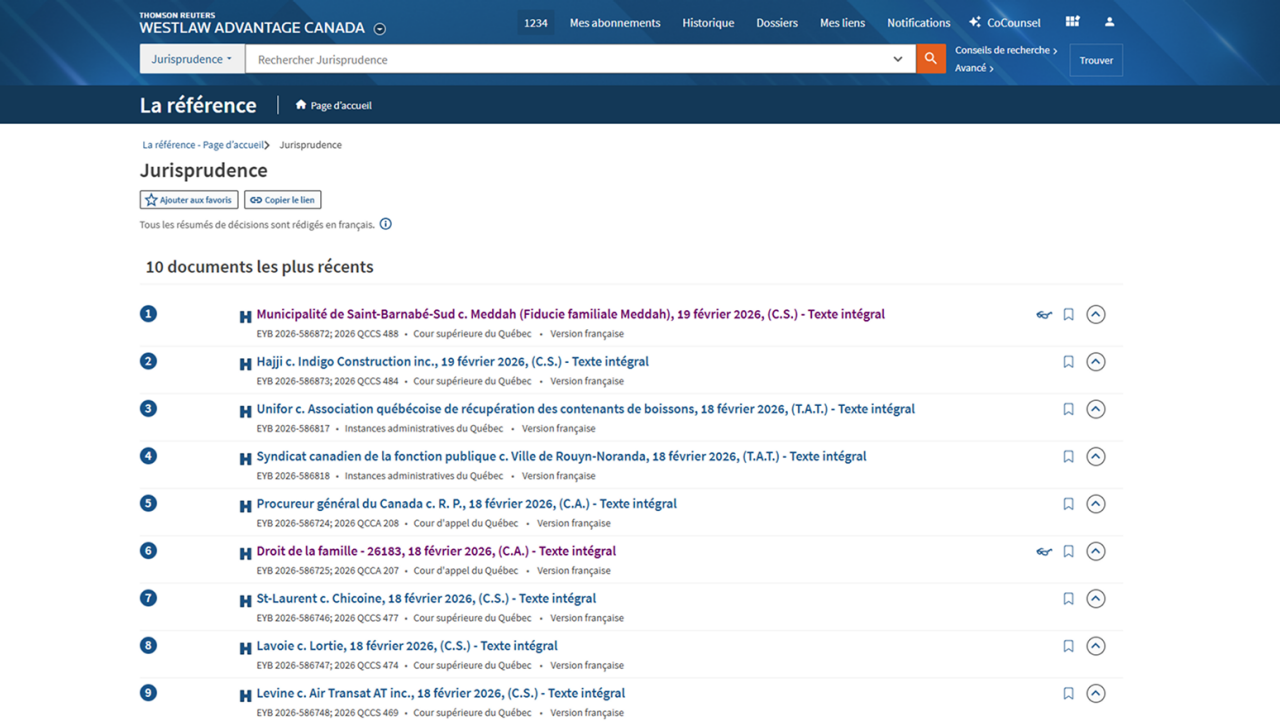Click the info icon beside résumés note
This screenshot has width=1280, height=721.
386,224
